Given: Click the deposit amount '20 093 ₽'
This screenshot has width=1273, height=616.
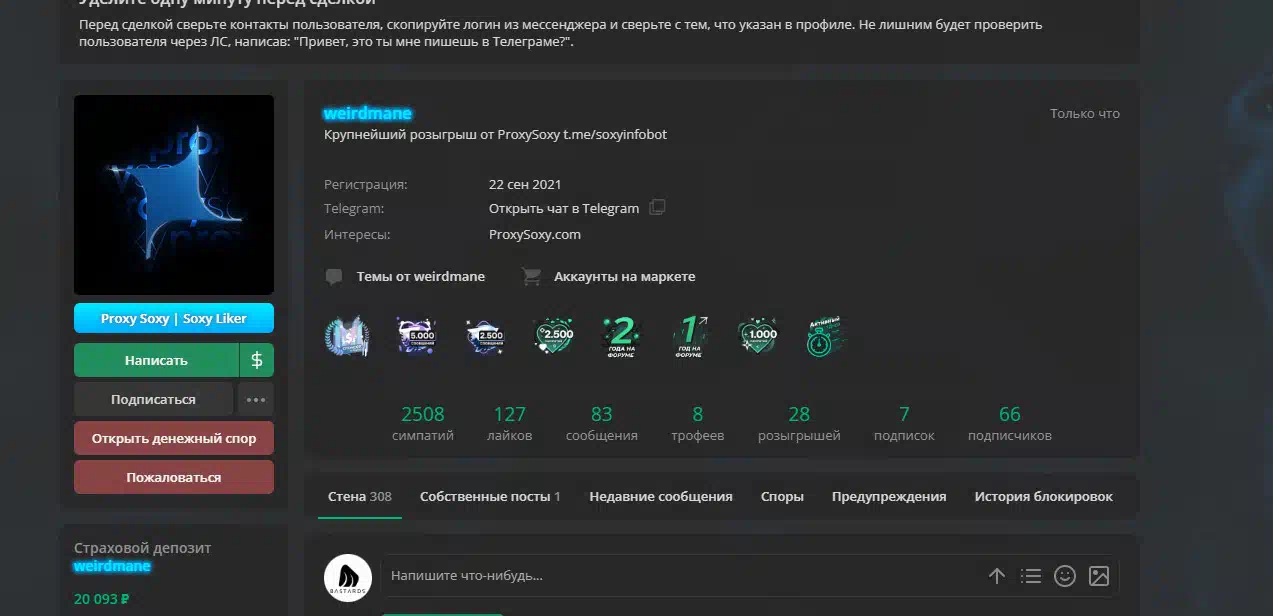Looking at the screenshot, I should [x=103, y=600].
